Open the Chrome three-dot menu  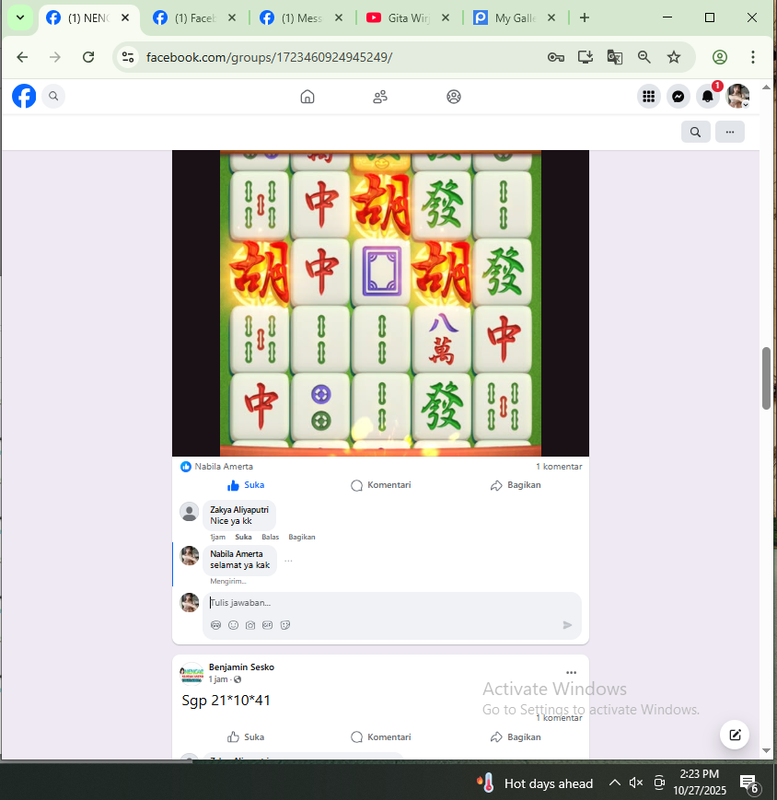coord(753,57)
